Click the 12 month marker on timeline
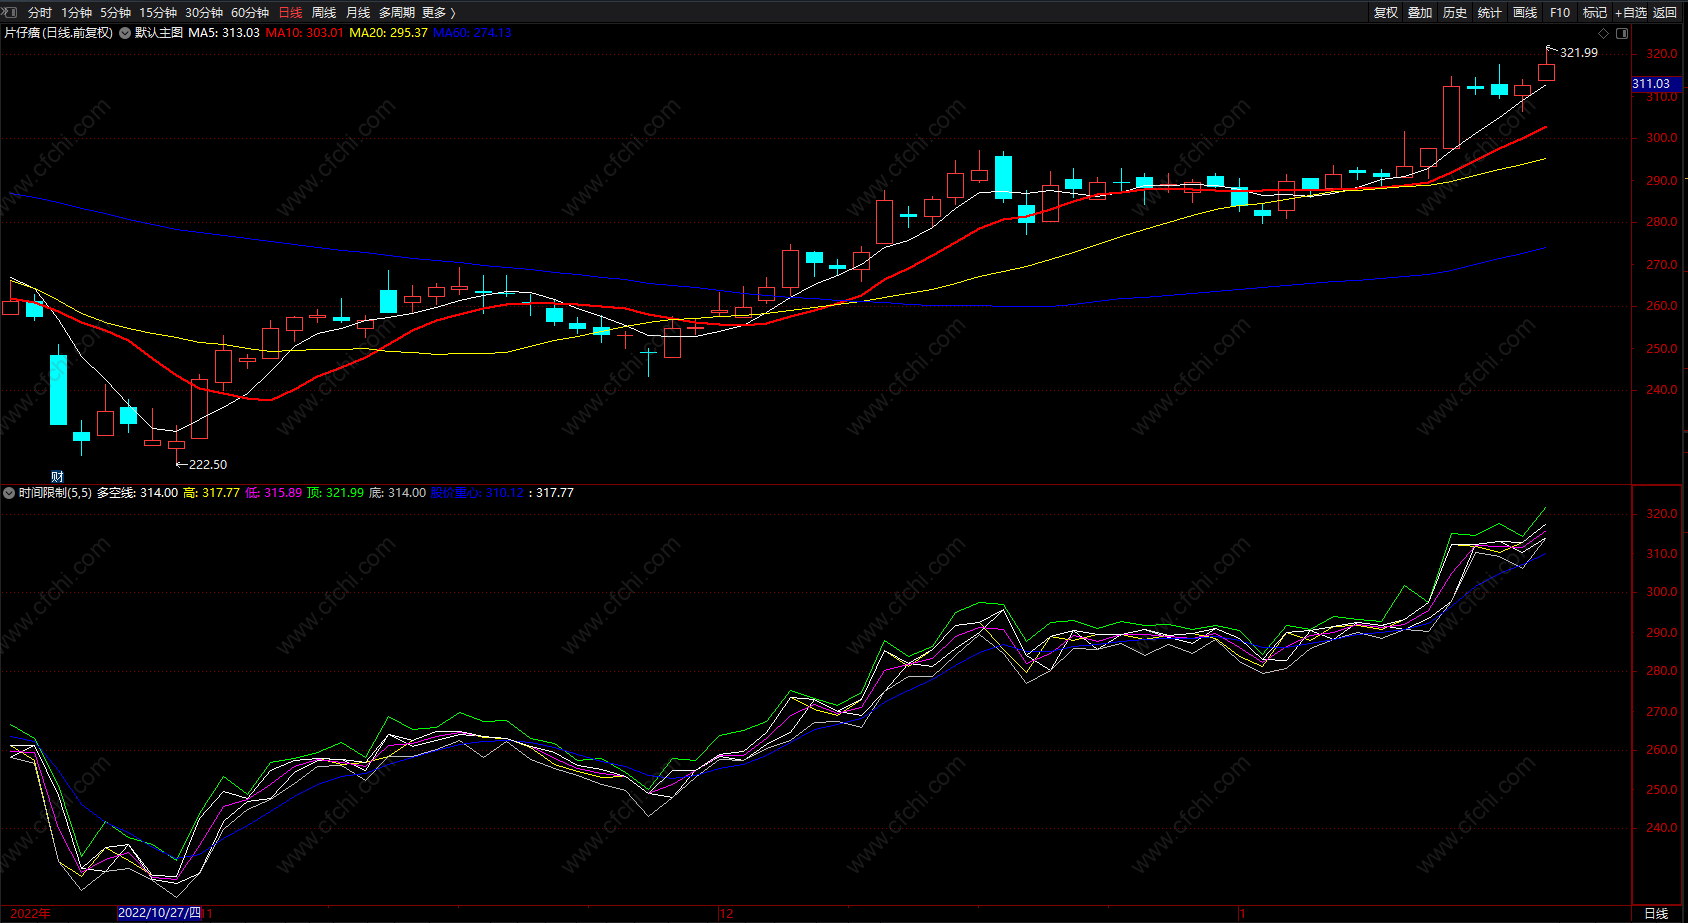 click(726, 914)
